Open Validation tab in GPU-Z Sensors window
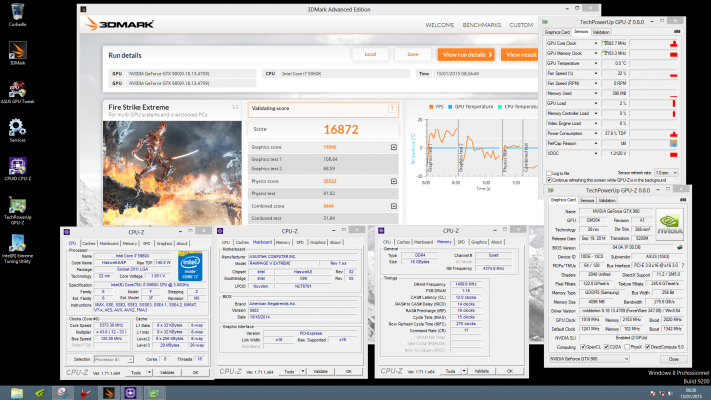The height and width of the screenshot is (400, 711). click(601, 32)
